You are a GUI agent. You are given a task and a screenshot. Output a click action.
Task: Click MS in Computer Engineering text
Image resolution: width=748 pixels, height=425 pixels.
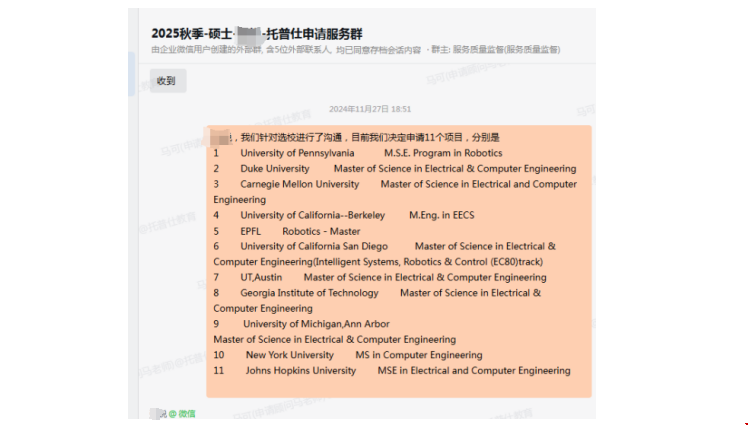click(419, 355)
